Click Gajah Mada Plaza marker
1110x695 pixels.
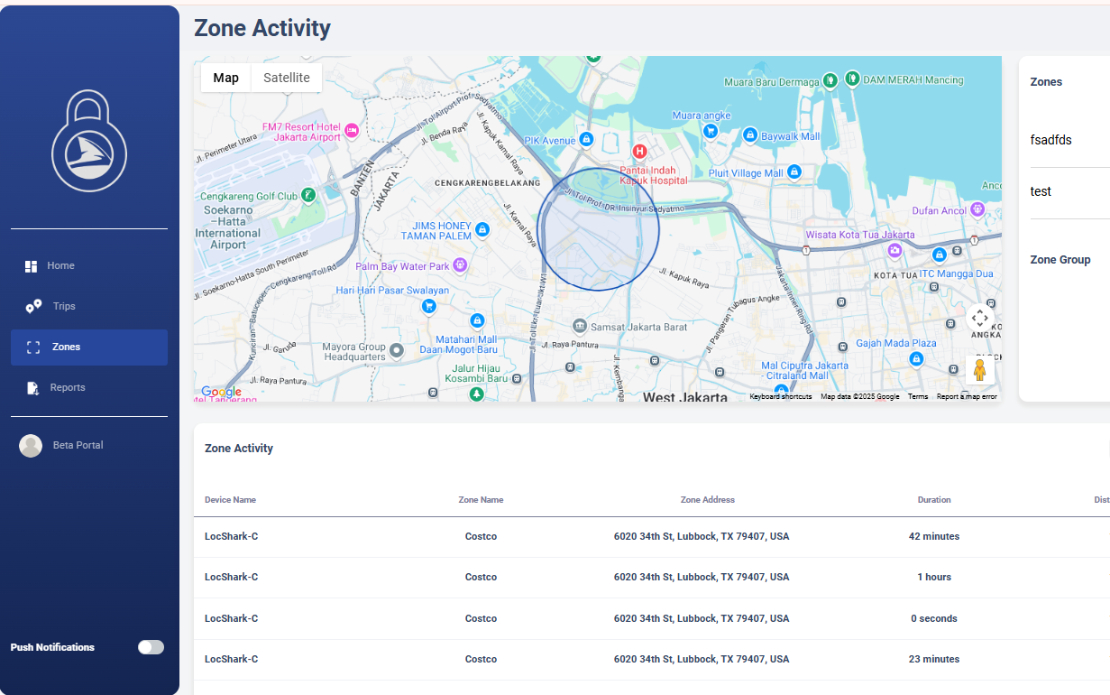click(x=916, y=359)
